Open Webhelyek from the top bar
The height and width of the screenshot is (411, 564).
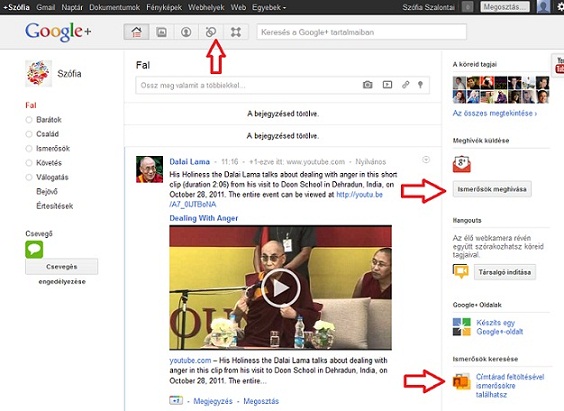(x=206, y=7)
